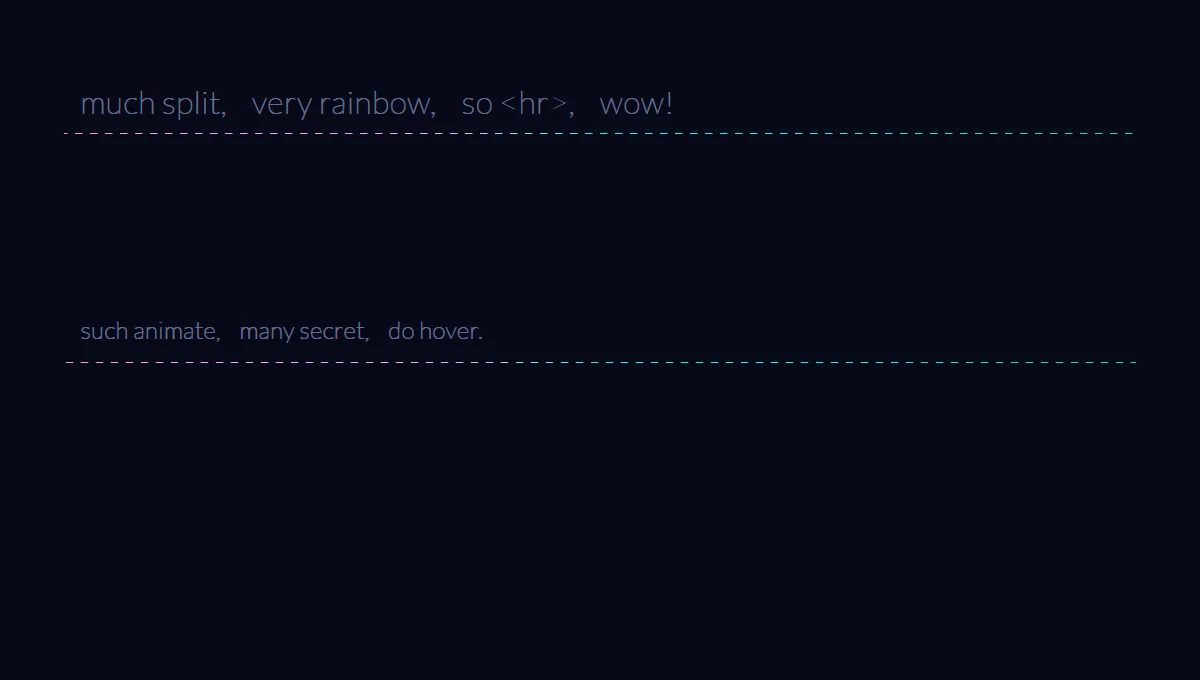Image resolution: width=1200 pixels, height=680 pixels.
Task: Click the word "so" before the hr tag
Action: pos(477,106)
